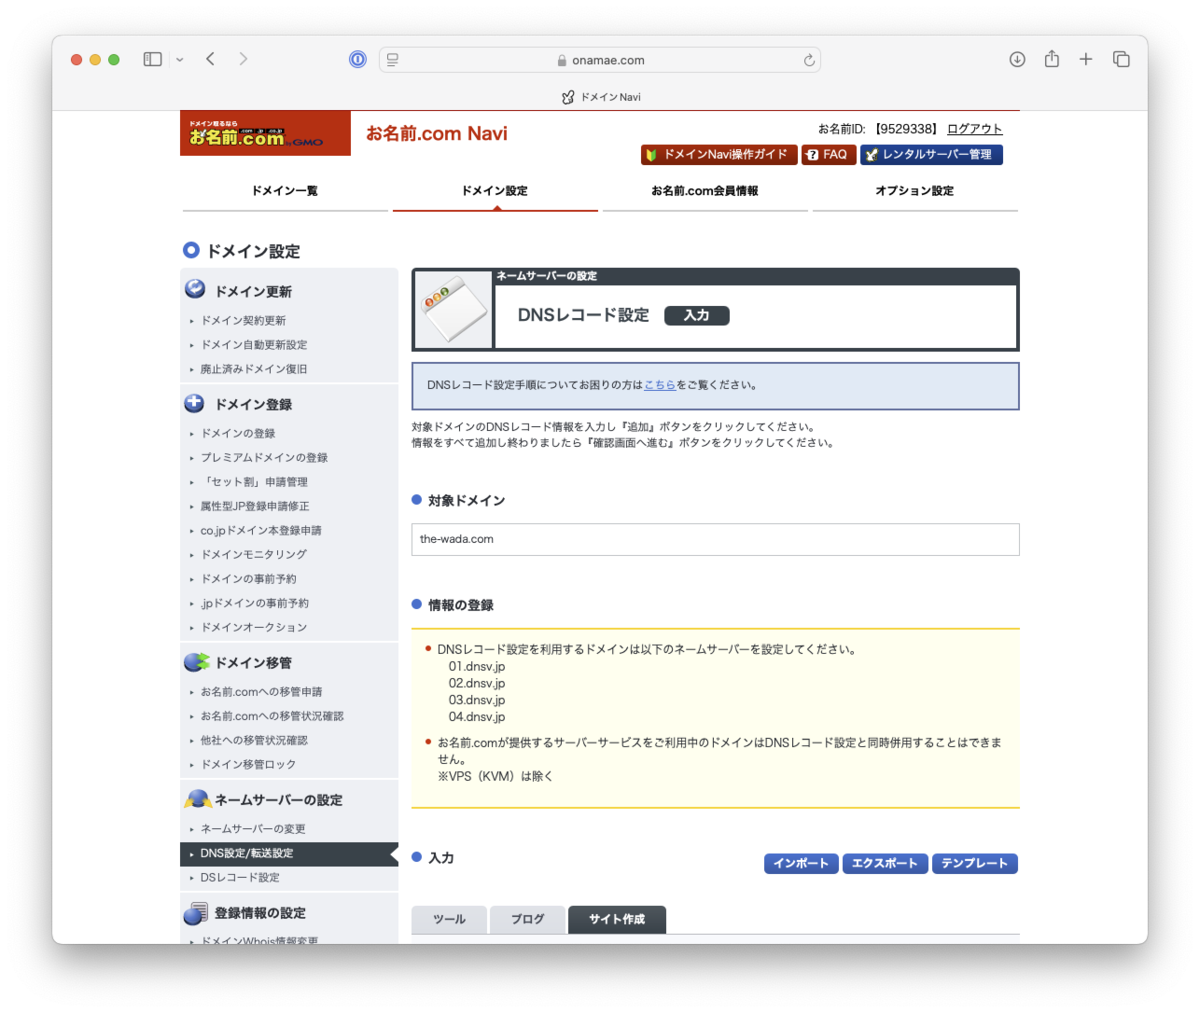
Task: Focus the onamae.com address bar
Action: click(x=600, y=60)
